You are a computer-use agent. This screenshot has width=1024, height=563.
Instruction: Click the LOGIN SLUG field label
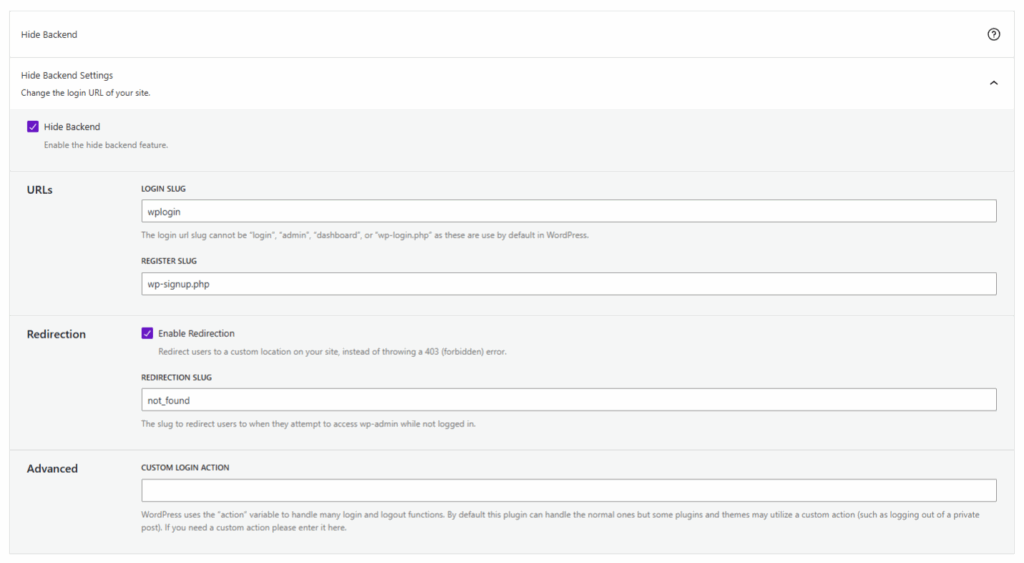pyautogui.click(x=164, y=188)
